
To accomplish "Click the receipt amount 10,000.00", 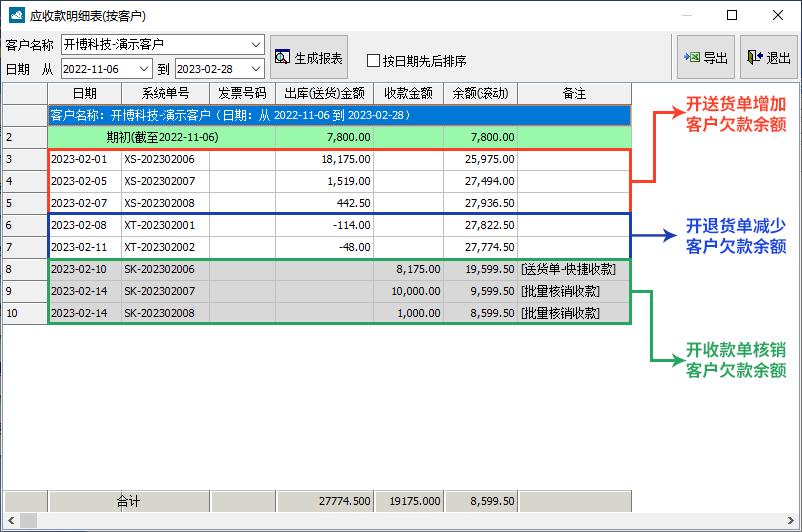I will [x=409, y=291].
